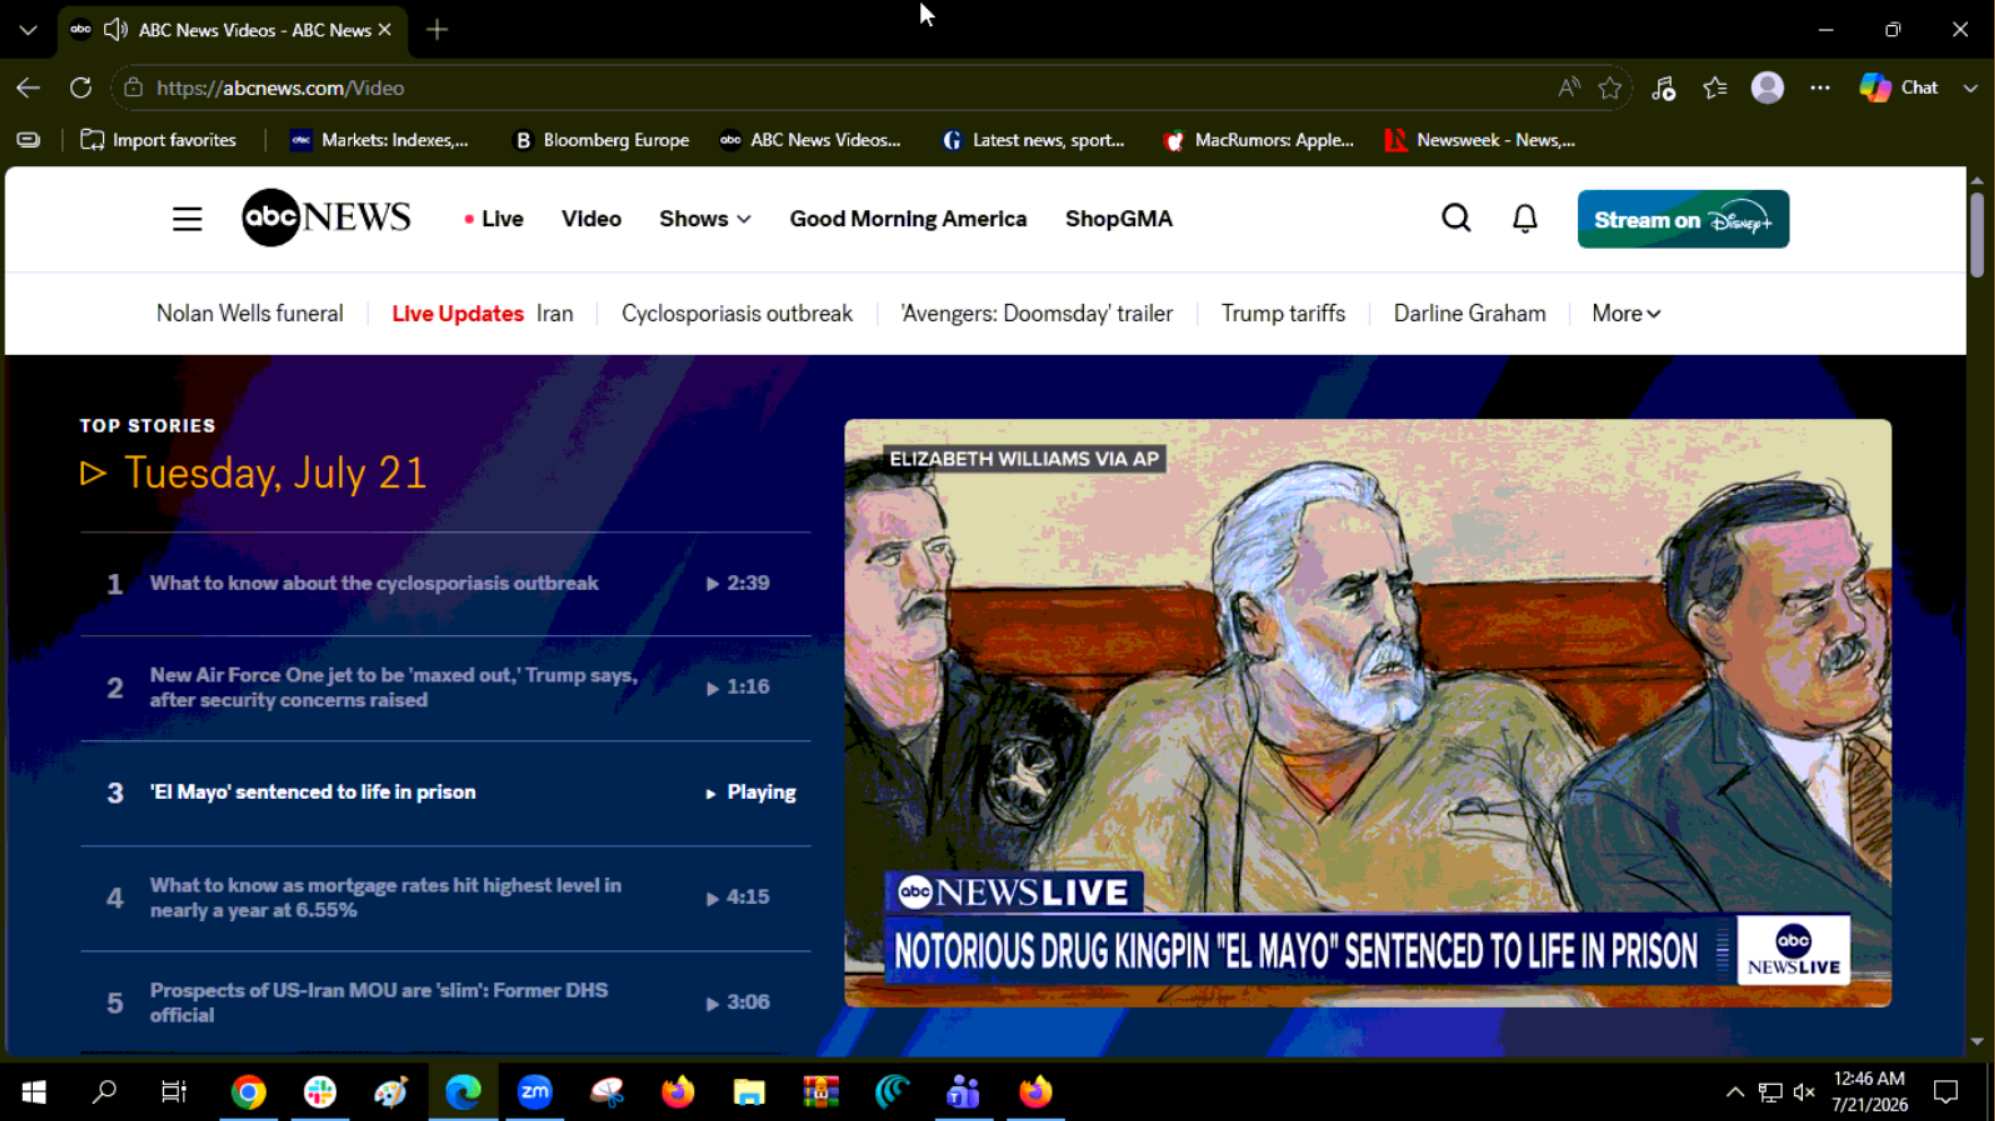Open the Favorites list icon in toolbar

click(x=1715, y=88)
